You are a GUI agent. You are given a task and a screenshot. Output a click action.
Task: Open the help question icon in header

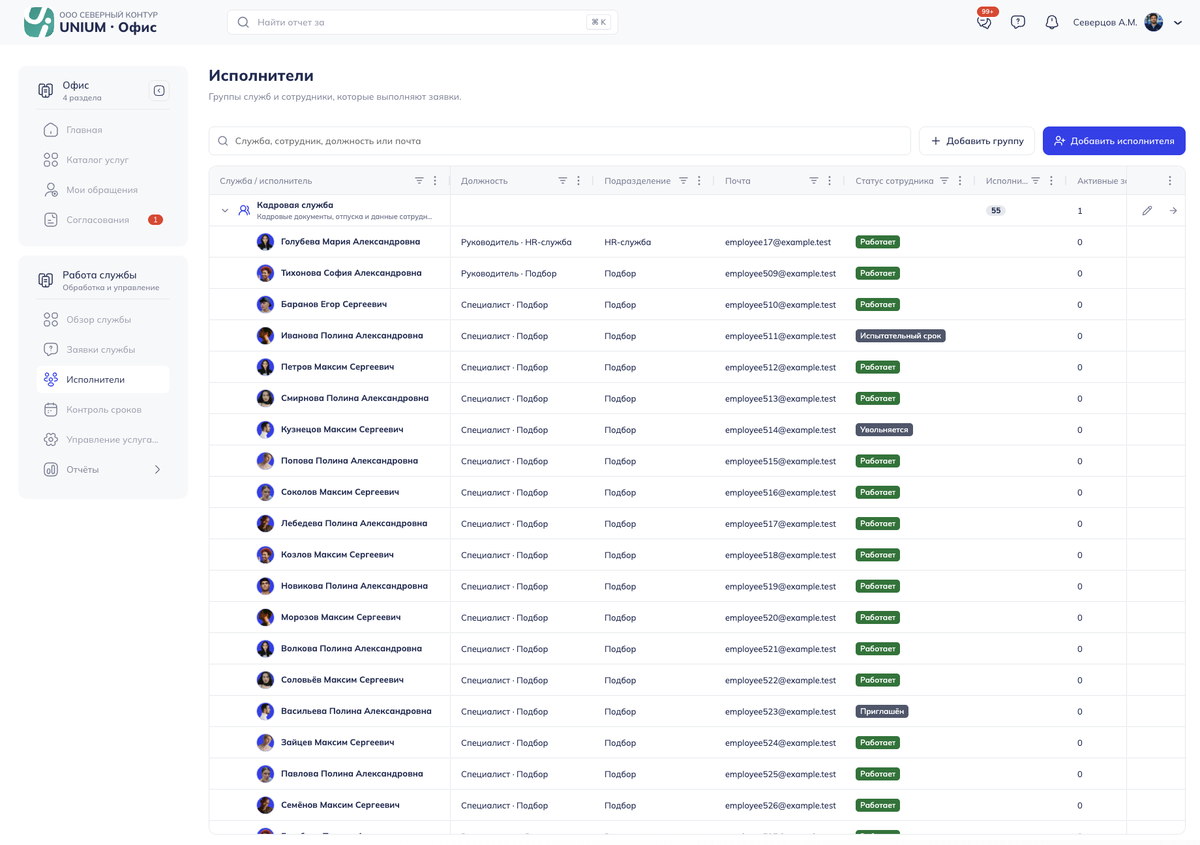tap(1018, 22)
